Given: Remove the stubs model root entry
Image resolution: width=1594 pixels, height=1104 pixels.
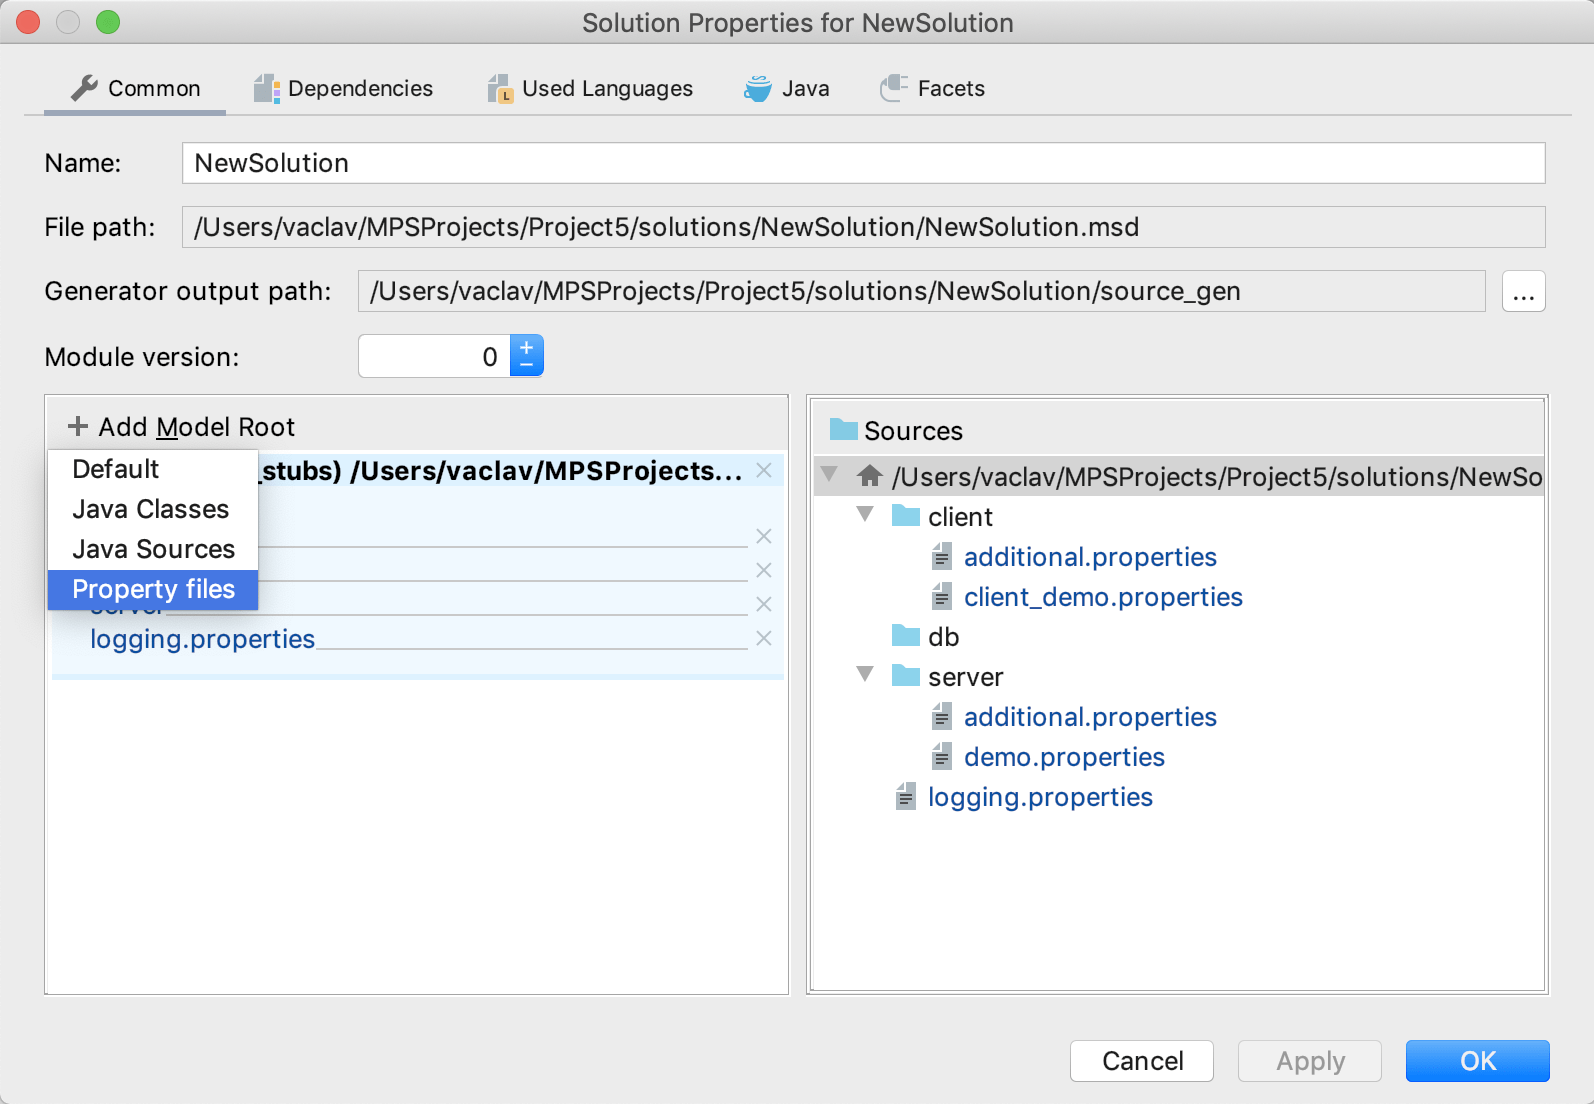Looking at the screenshot, I should point(764,471).
